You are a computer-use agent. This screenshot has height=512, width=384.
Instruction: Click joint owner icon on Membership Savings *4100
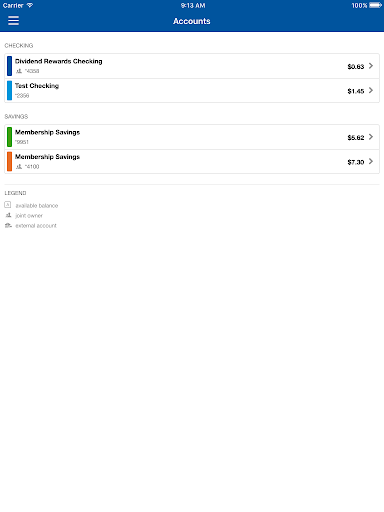pos(19,166)
